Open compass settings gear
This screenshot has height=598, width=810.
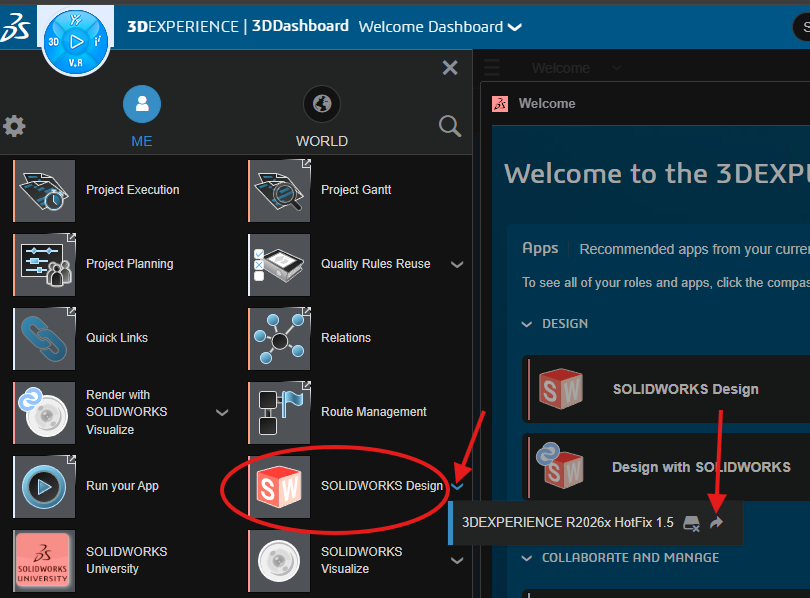pyautogui.click(x=14, y=126)
